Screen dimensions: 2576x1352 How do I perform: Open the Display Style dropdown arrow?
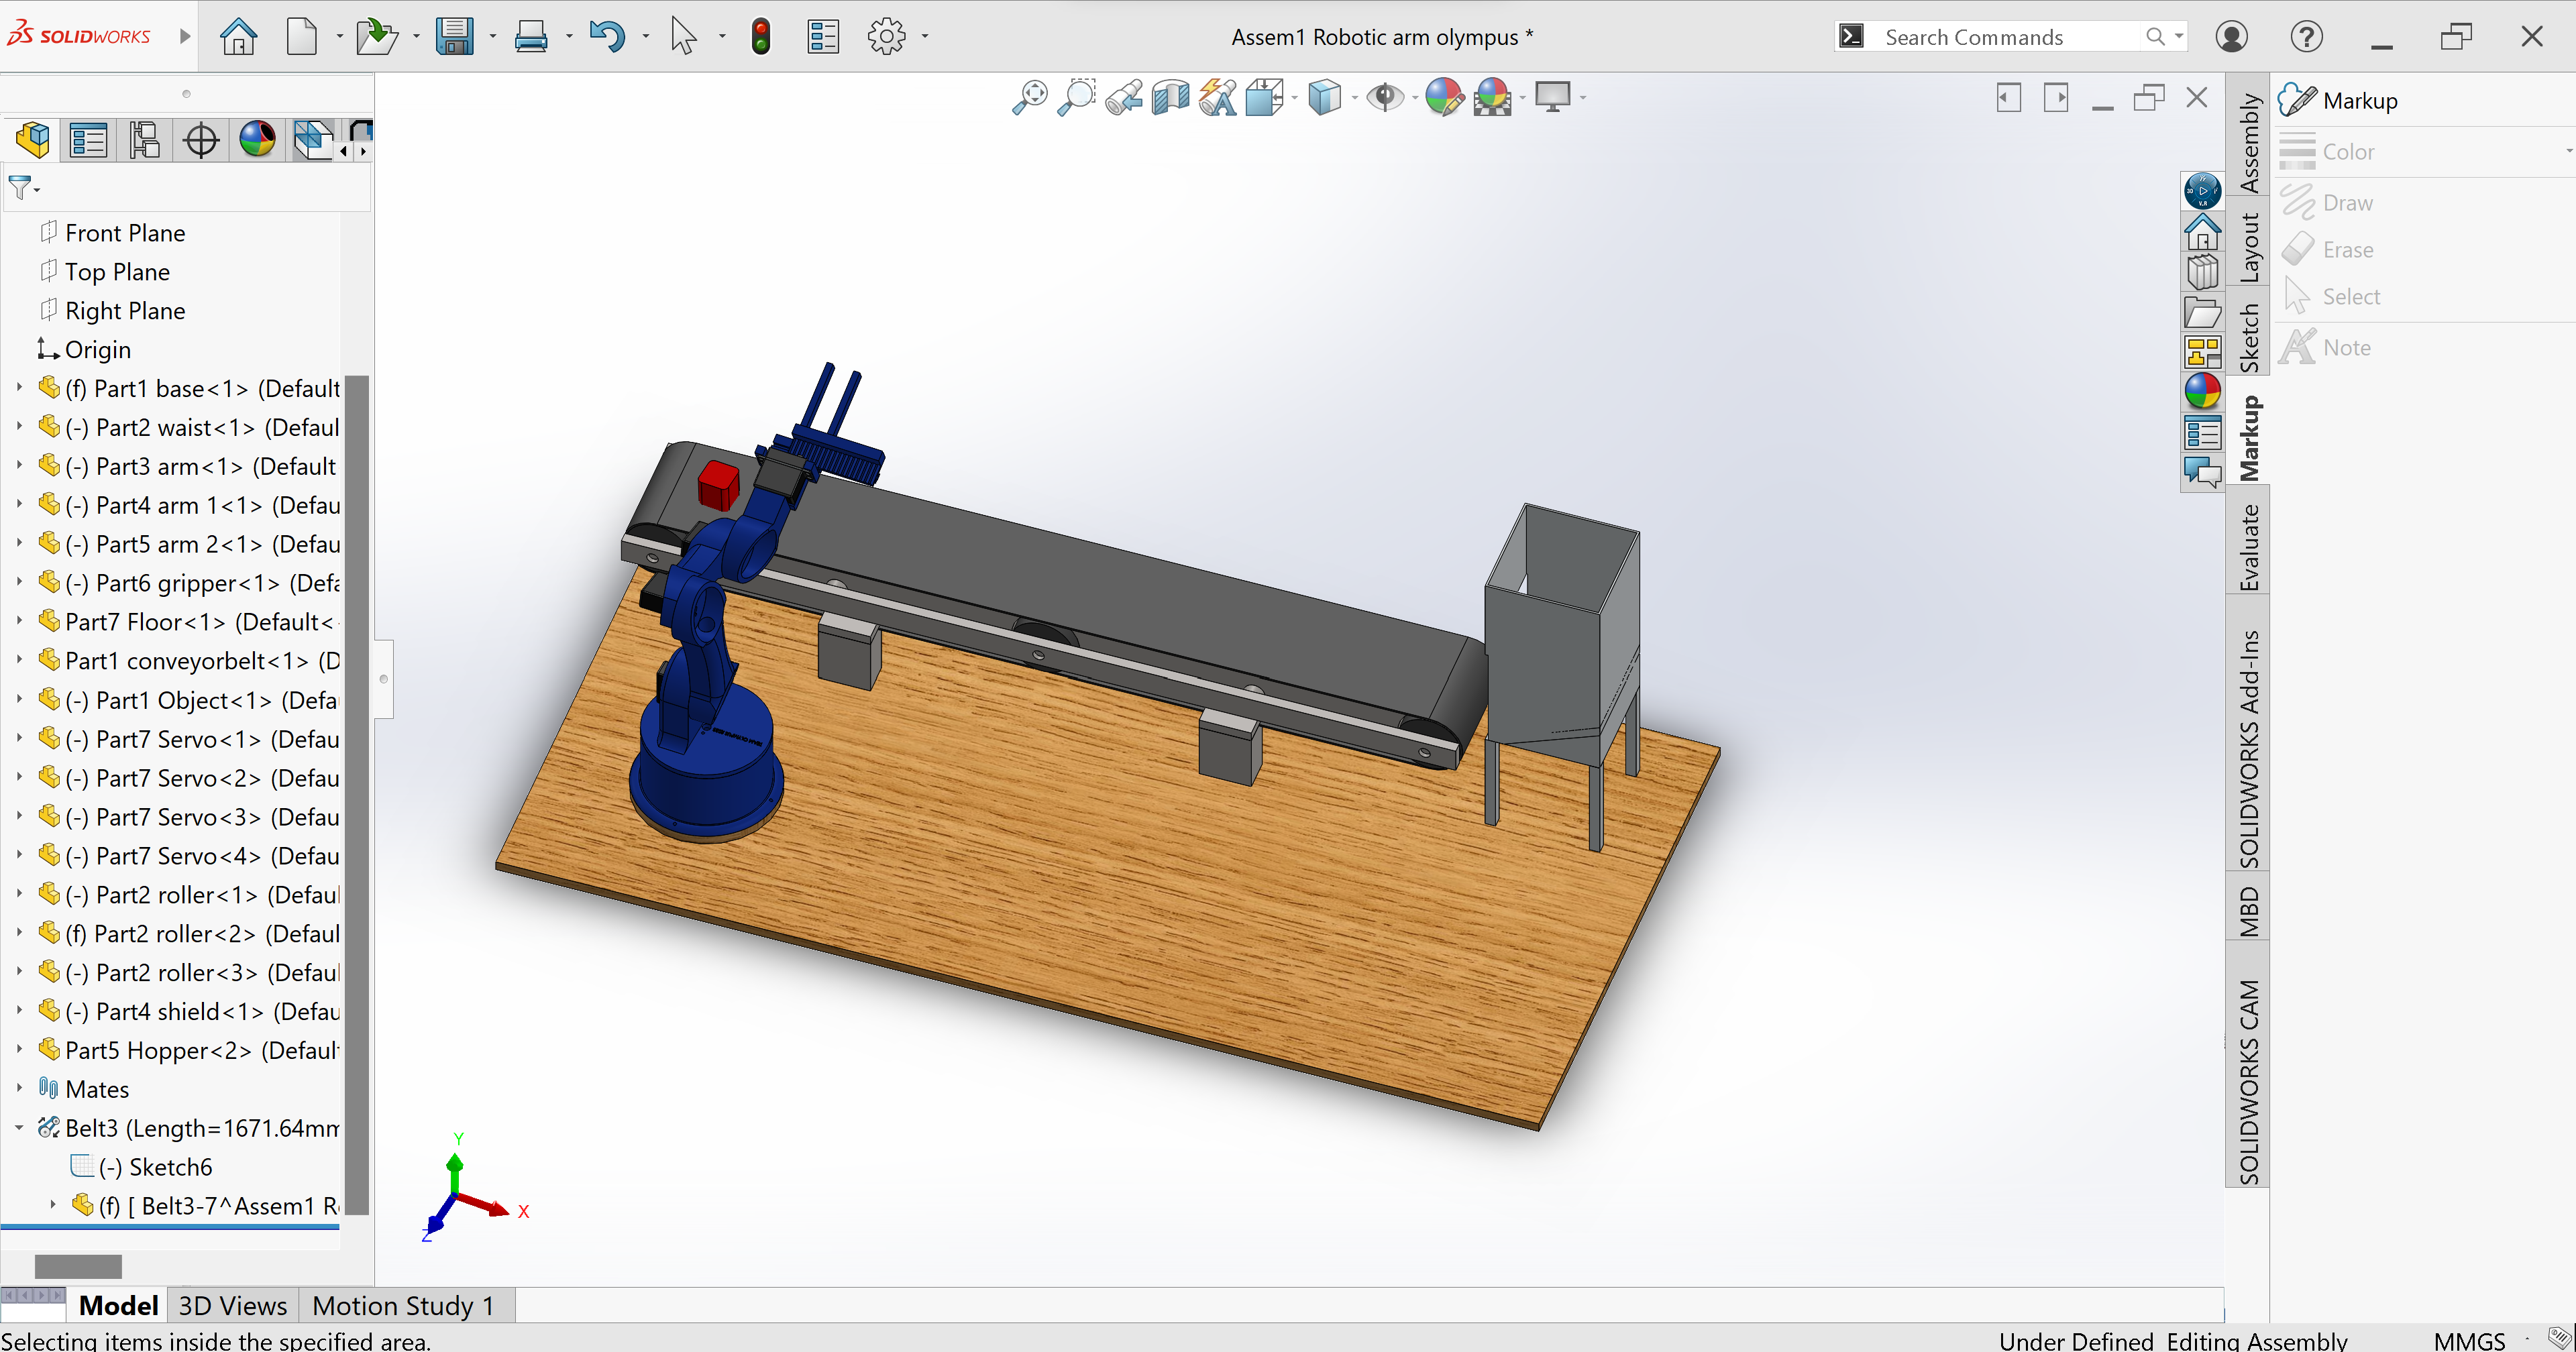[x=1354, y=98]
